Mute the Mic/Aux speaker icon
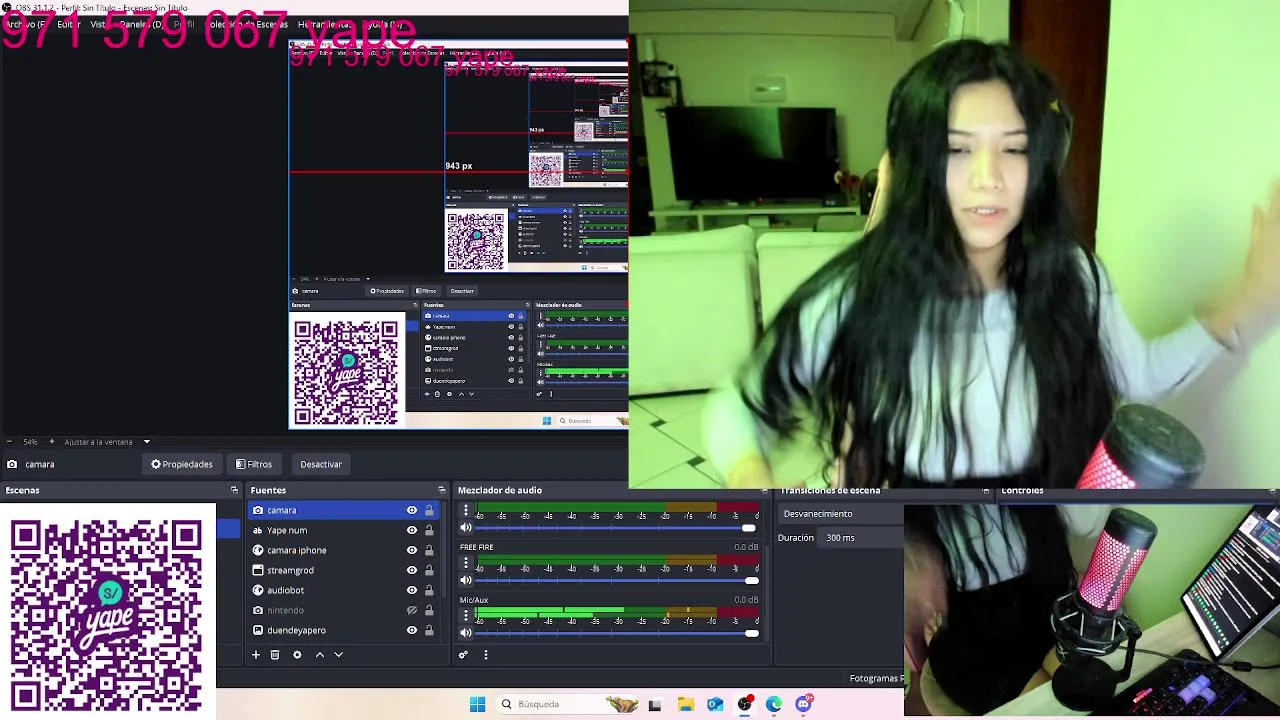The width and height of the screenshot is (1280, 720). click(466, 632)
